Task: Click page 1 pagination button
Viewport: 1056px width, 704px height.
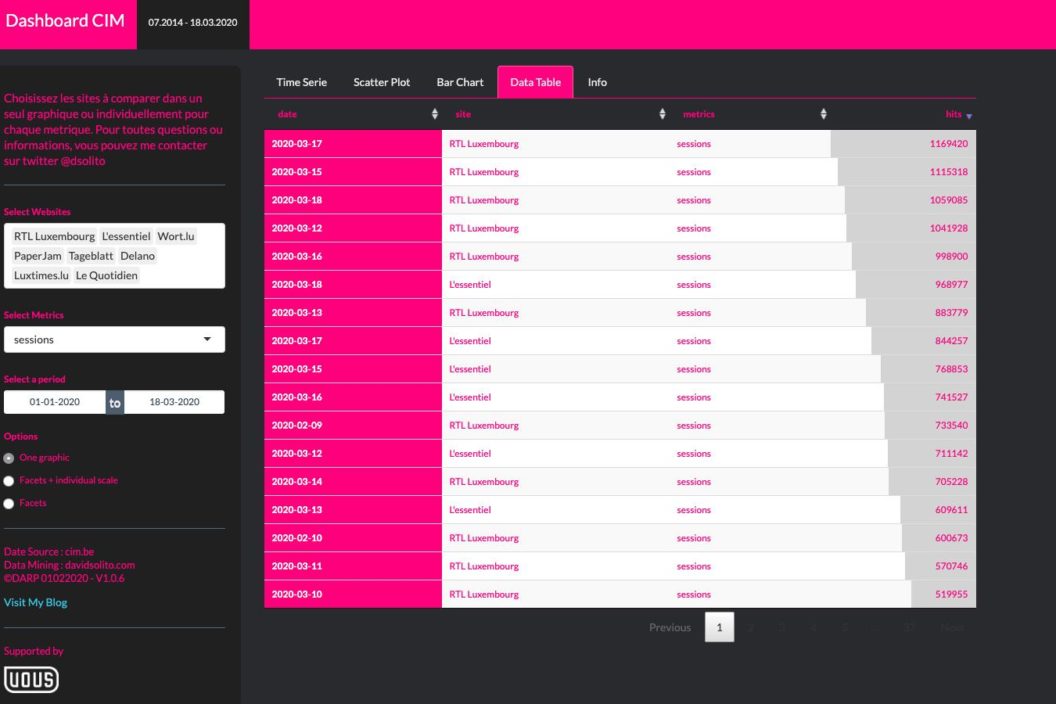Action: (x=719, y=627)
